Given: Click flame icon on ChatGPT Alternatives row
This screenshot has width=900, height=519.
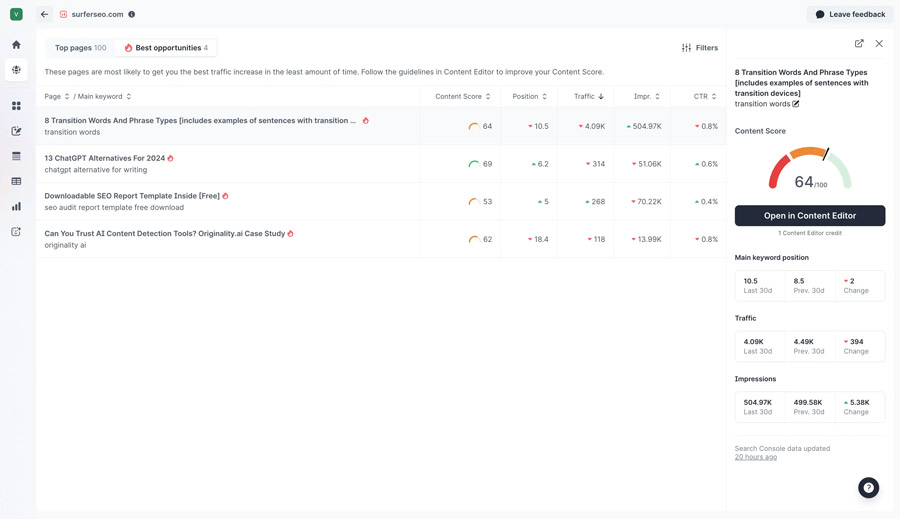Looking at the screenshot, I should tap(170, 158).
